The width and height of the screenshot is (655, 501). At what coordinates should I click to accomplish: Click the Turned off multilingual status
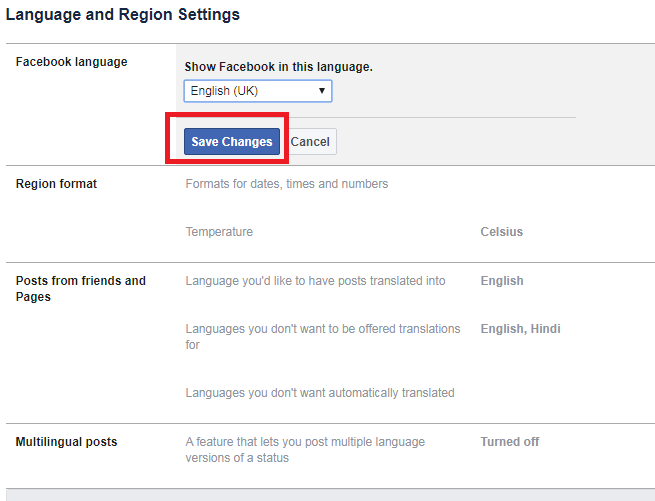[x=510, y=442]
